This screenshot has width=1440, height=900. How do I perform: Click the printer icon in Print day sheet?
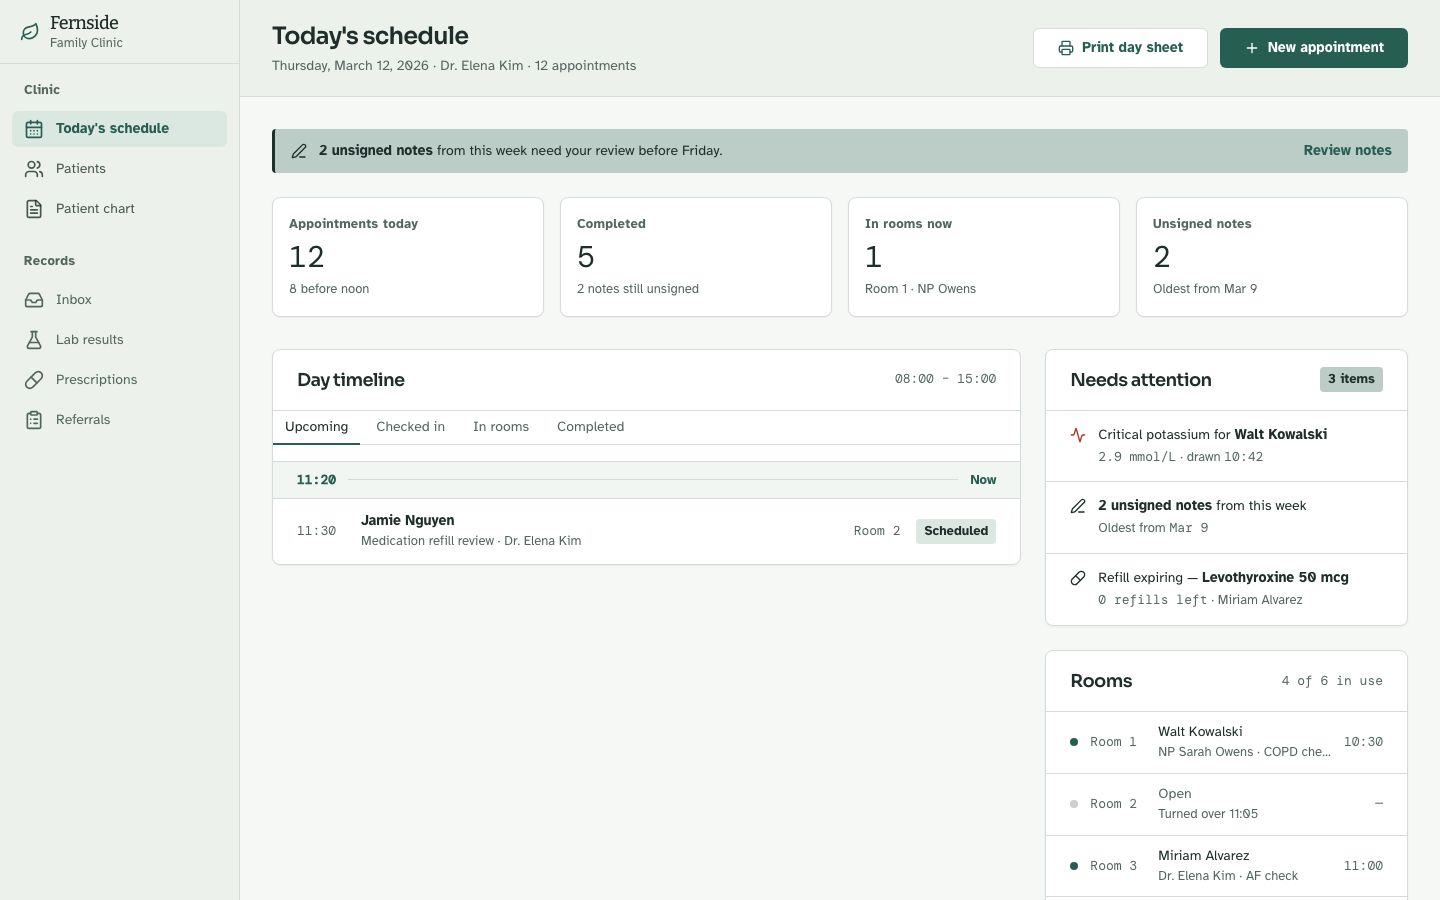tap(1066, 48)
